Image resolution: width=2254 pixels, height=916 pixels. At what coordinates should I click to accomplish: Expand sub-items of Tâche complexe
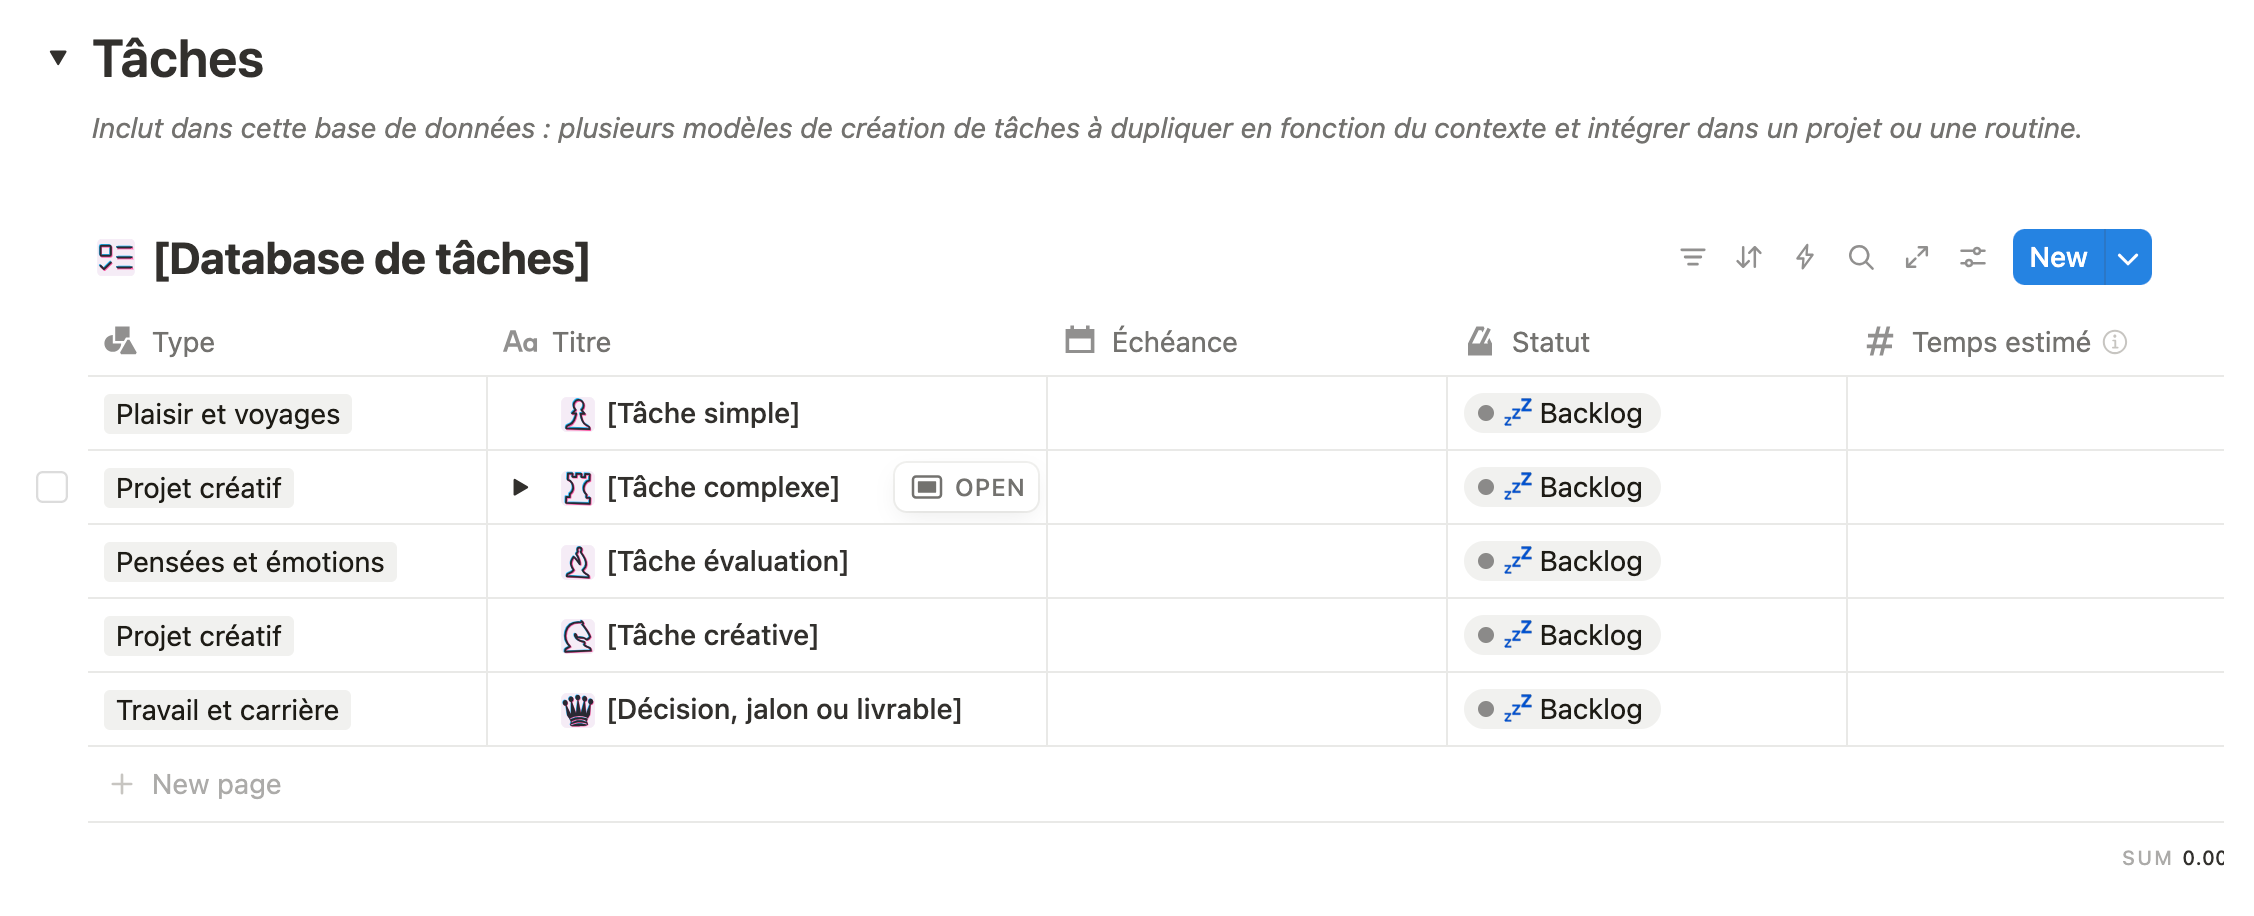pyautogui.click(x=520, y=487)
